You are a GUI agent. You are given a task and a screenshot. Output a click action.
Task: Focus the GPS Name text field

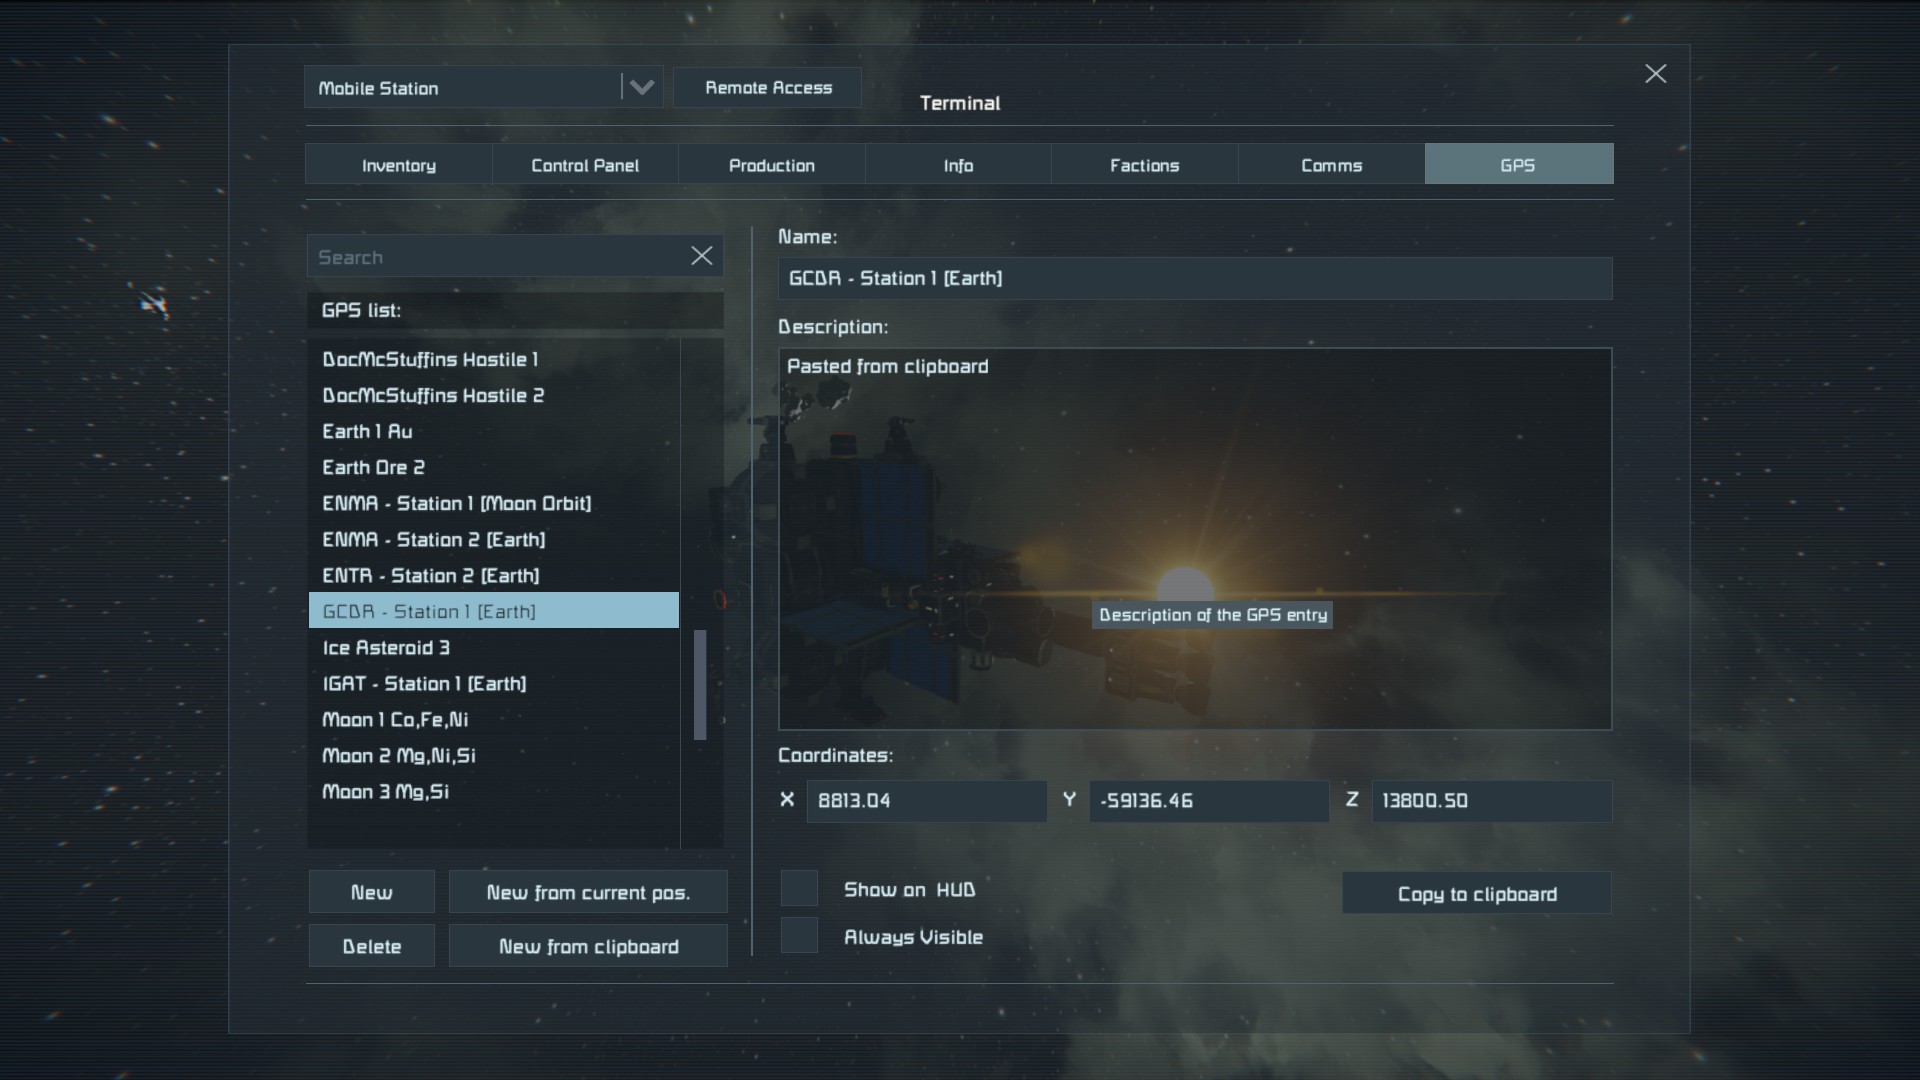(1194, 279)
